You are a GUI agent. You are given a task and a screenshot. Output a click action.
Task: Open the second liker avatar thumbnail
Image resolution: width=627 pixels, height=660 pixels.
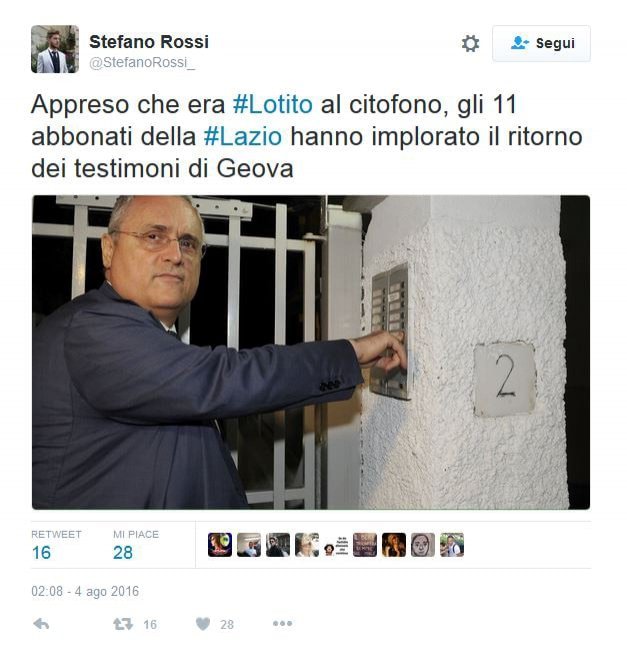click(249, 545)
